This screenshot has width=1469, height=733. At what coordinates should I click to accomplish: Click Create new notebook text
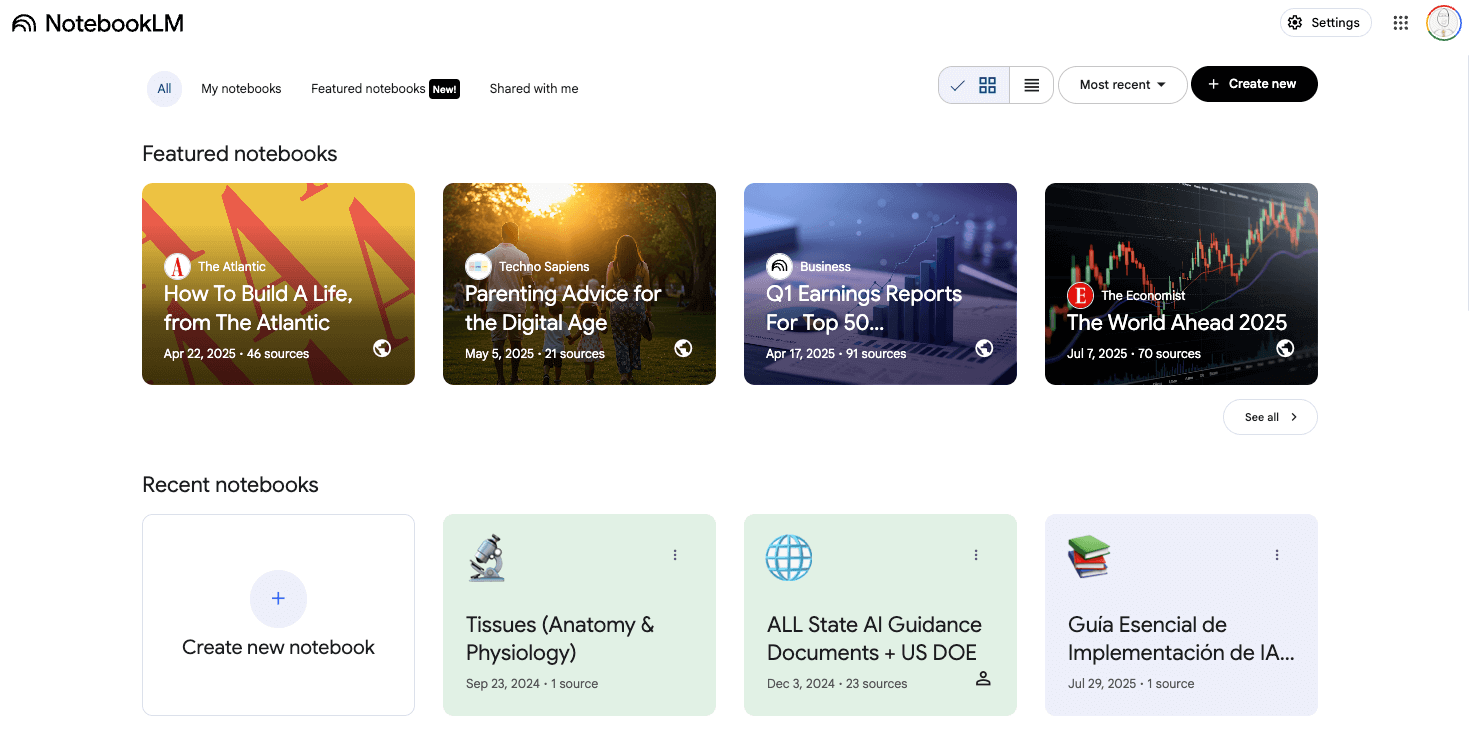tap(278, 647)
